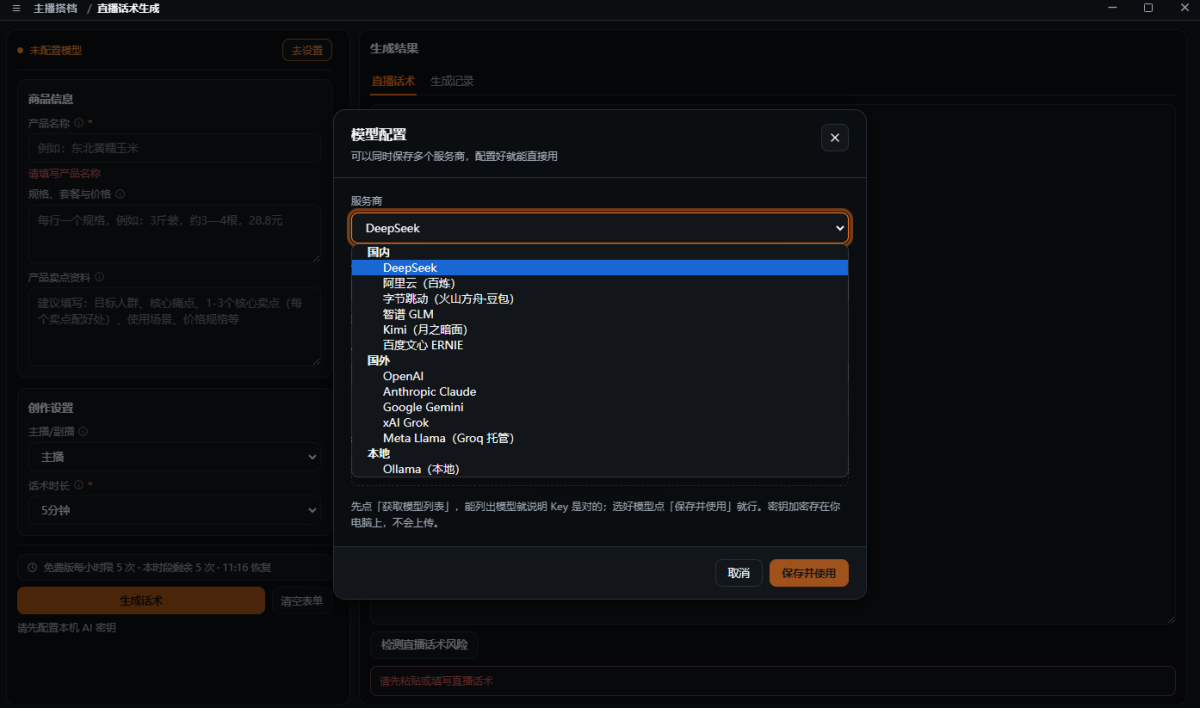This screenshot has width=1200, height=708.
Task: Choose Google Gemini provider option
Action: click(600, 407)
